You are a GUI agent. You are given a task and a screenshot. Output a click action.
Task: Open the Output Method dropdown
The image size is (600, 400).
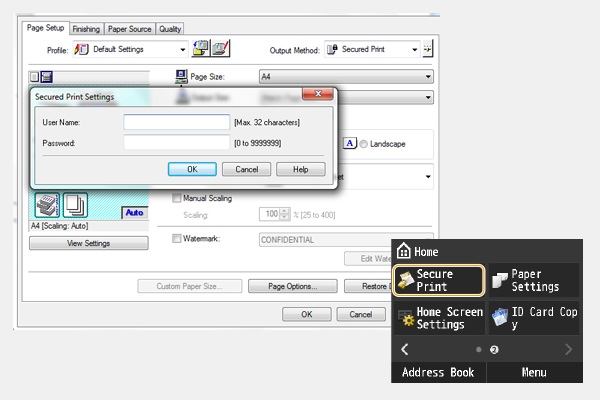tap(412, 49)
